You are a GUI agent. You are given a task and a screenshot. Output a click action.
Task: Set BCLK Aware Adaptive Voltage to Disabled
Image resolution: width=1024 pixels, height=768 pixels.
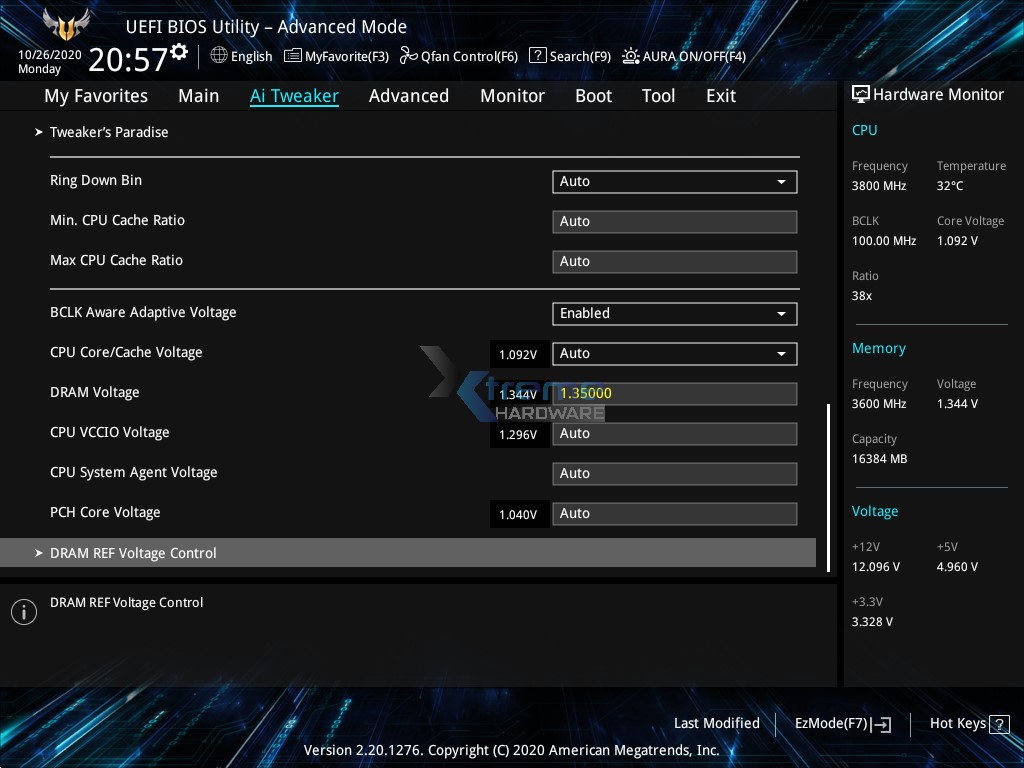click(674, 313)
